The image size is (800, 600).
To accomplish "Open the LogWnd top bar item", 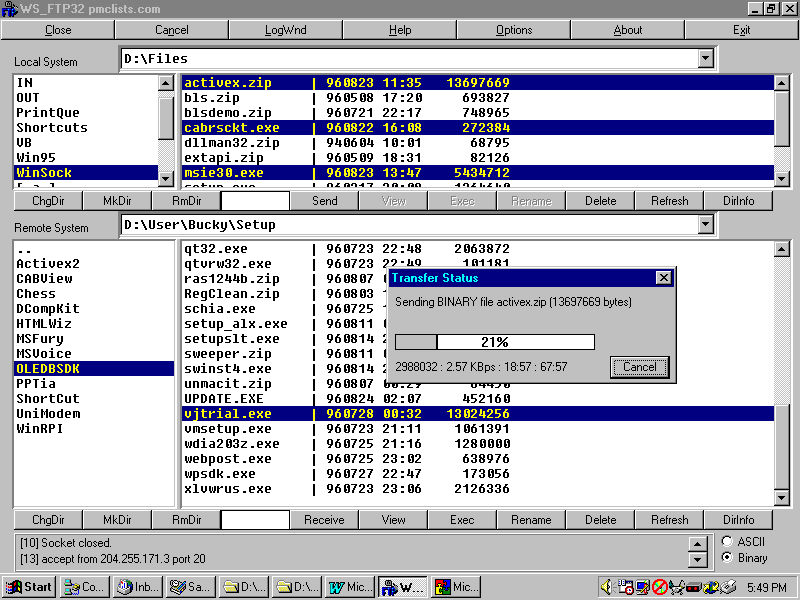I will click(286, 30).
